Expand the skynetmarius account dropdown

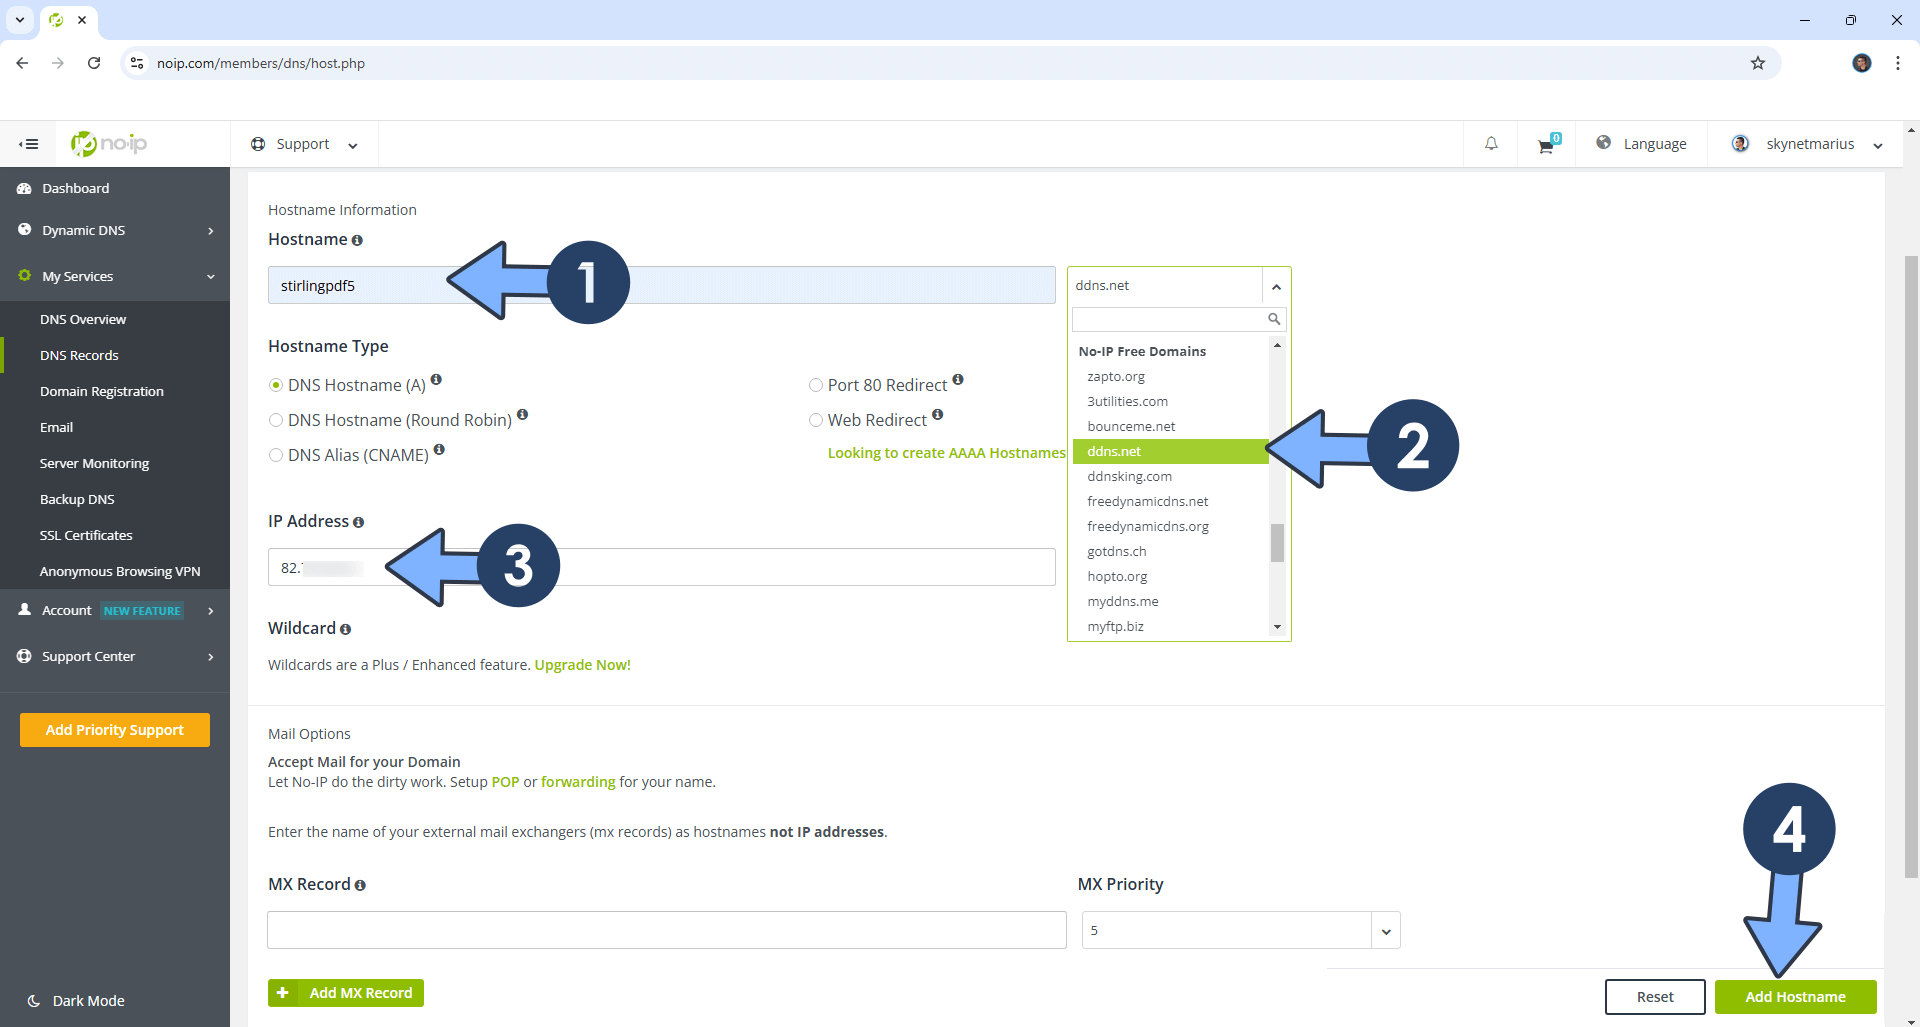(x=1878, y=145)
